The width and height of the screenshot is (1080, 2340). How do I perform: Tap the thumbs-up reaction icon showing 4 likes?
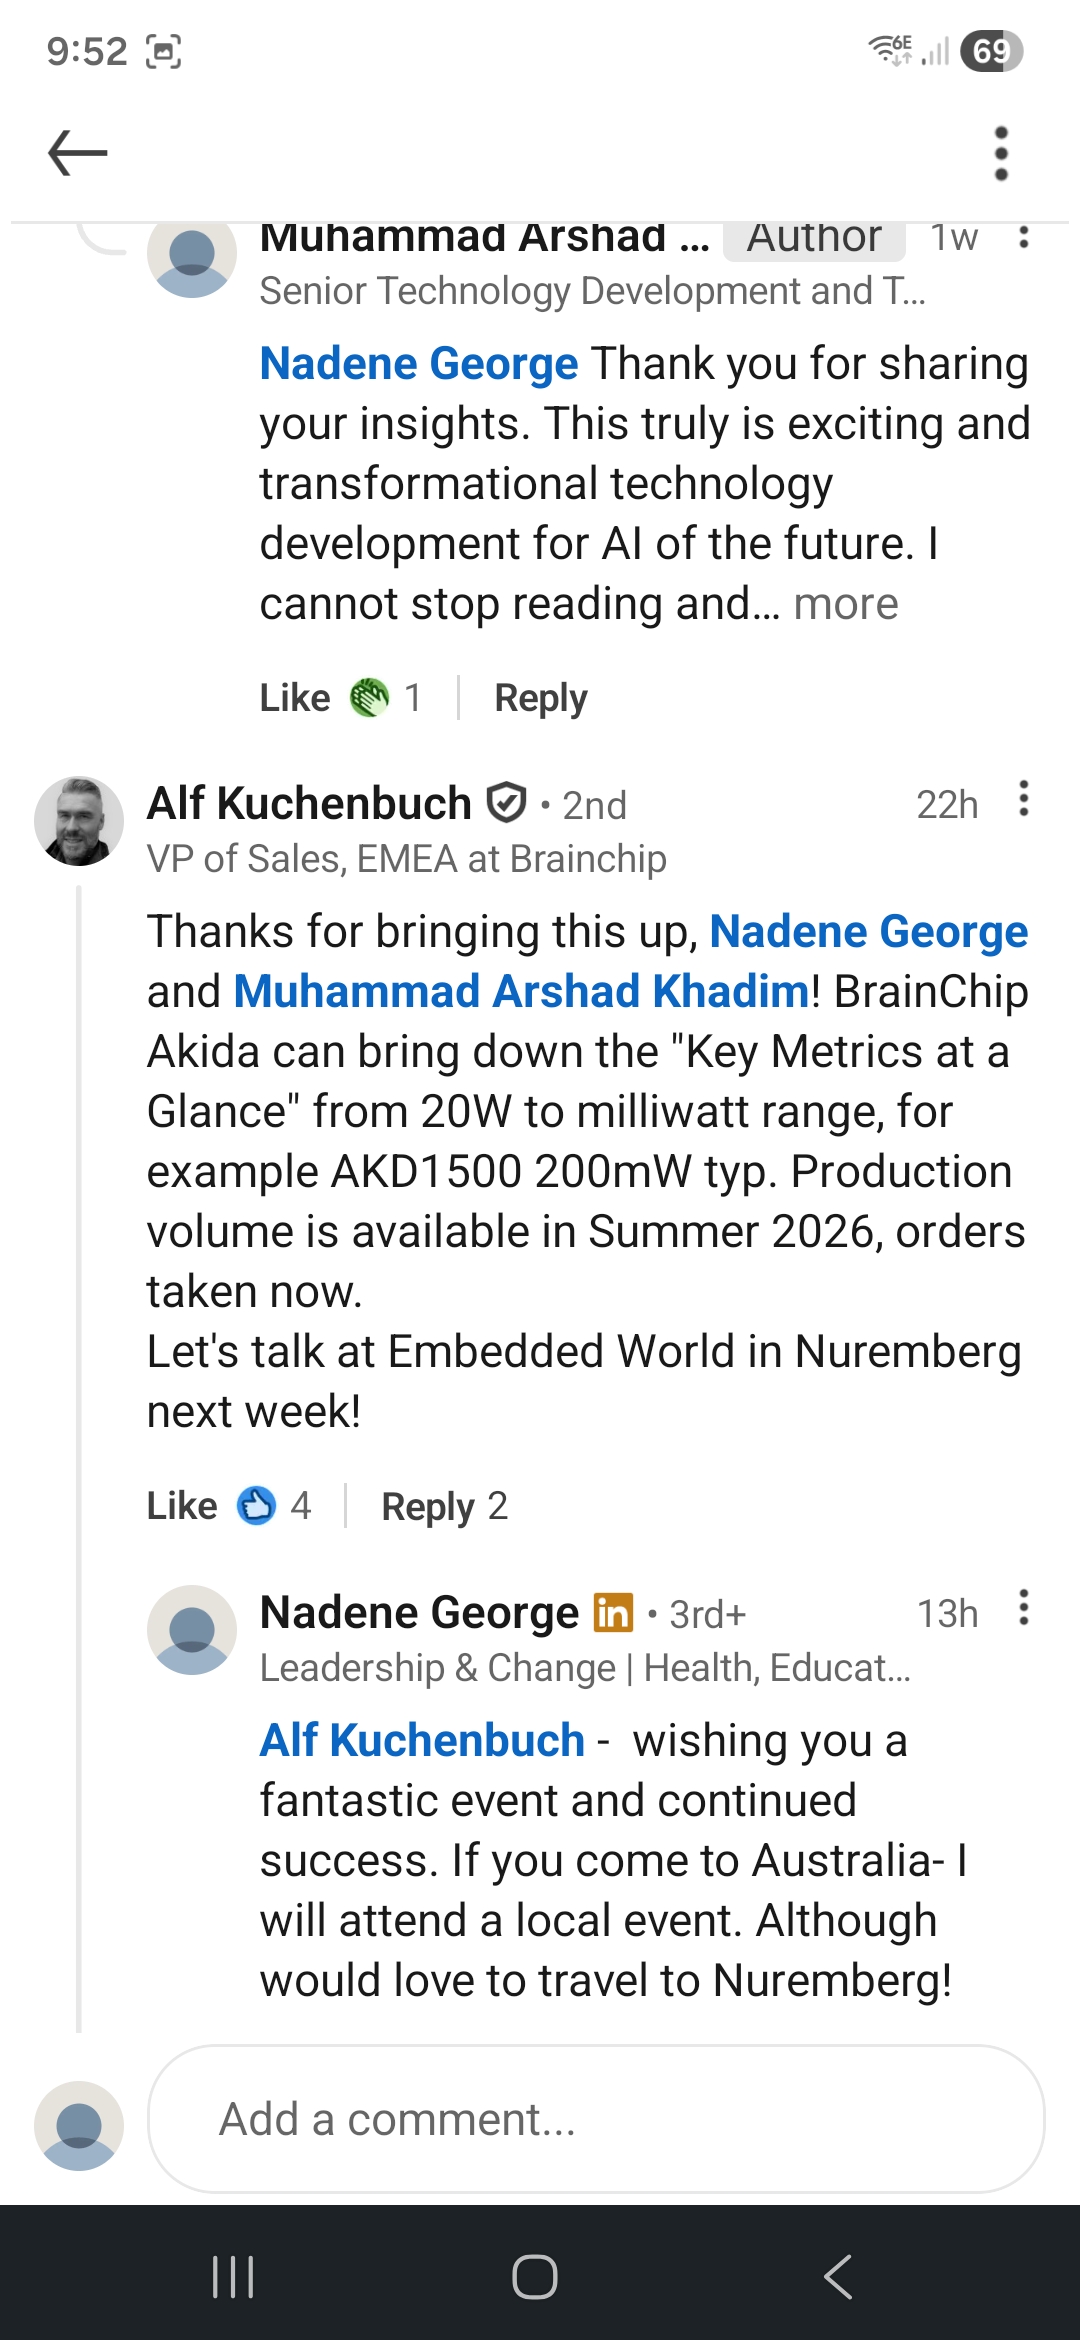coord(258,1505)
